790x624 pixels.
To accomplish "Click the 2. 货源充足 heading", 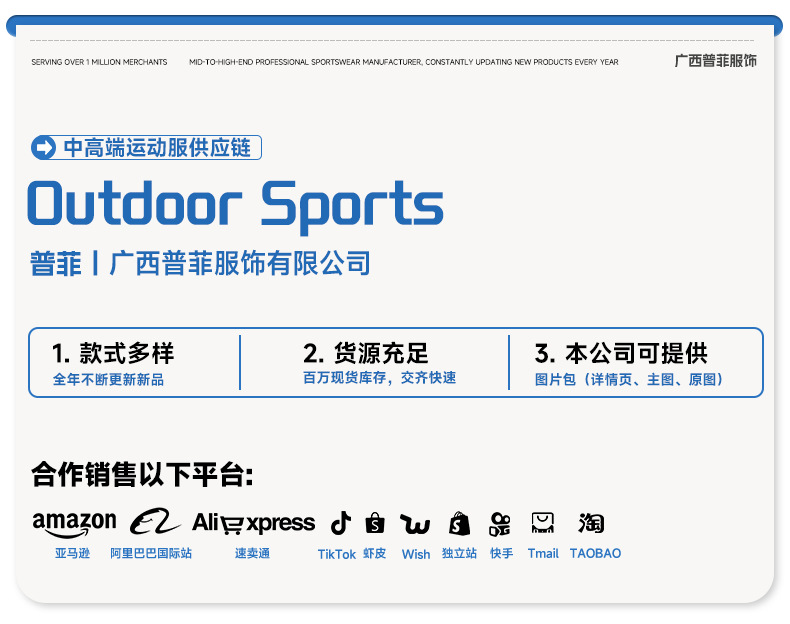I will click(x=366, y=353).
